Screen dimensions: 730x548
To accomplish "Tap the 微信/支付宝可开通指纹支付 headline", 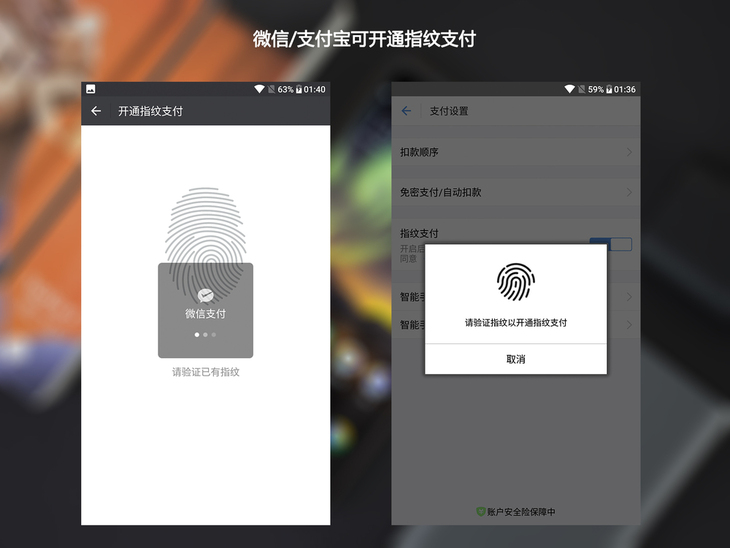I will coord(365,39).
